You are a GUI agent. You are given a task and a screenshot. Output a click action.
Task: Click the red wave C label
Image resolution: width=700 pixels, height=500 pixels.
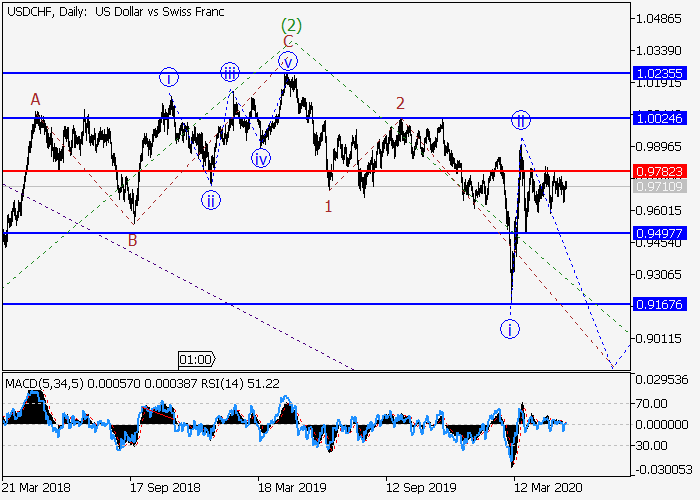point(288,42)
